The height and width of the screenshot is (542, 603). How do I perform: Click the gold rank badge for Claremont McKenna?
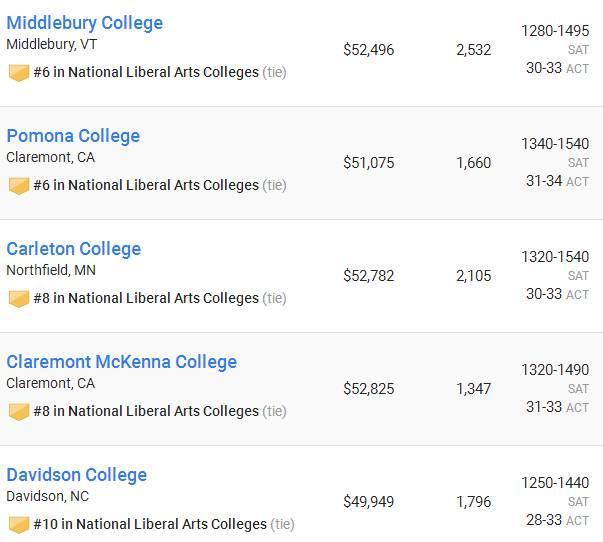(19, 412)
